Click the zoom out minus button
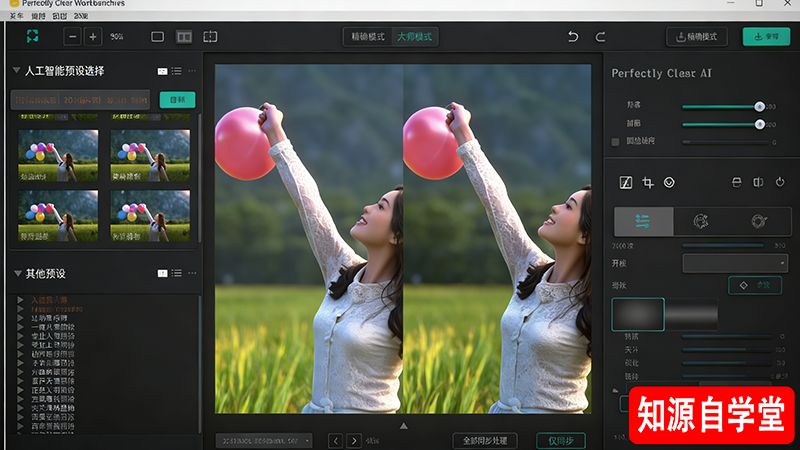The image size is (800, 450). [72, 37]
